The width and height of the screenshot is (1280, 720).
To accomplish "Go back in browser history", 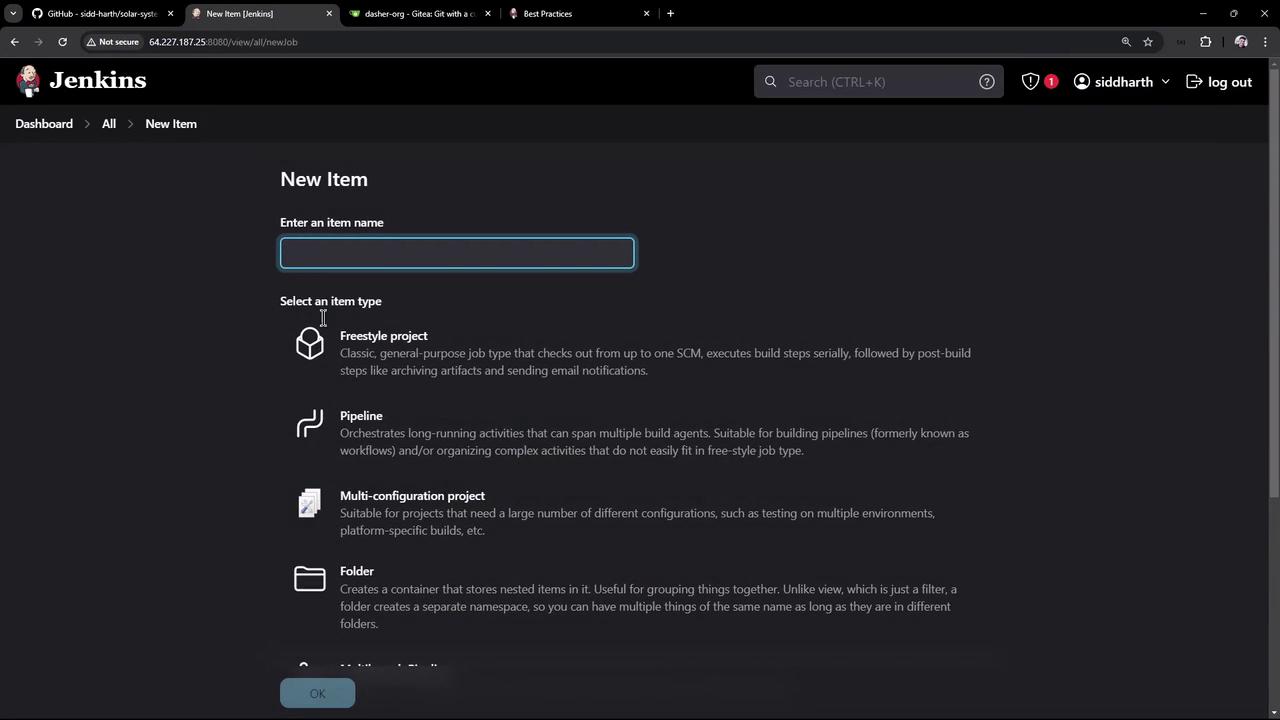I will tap(14, 42).
